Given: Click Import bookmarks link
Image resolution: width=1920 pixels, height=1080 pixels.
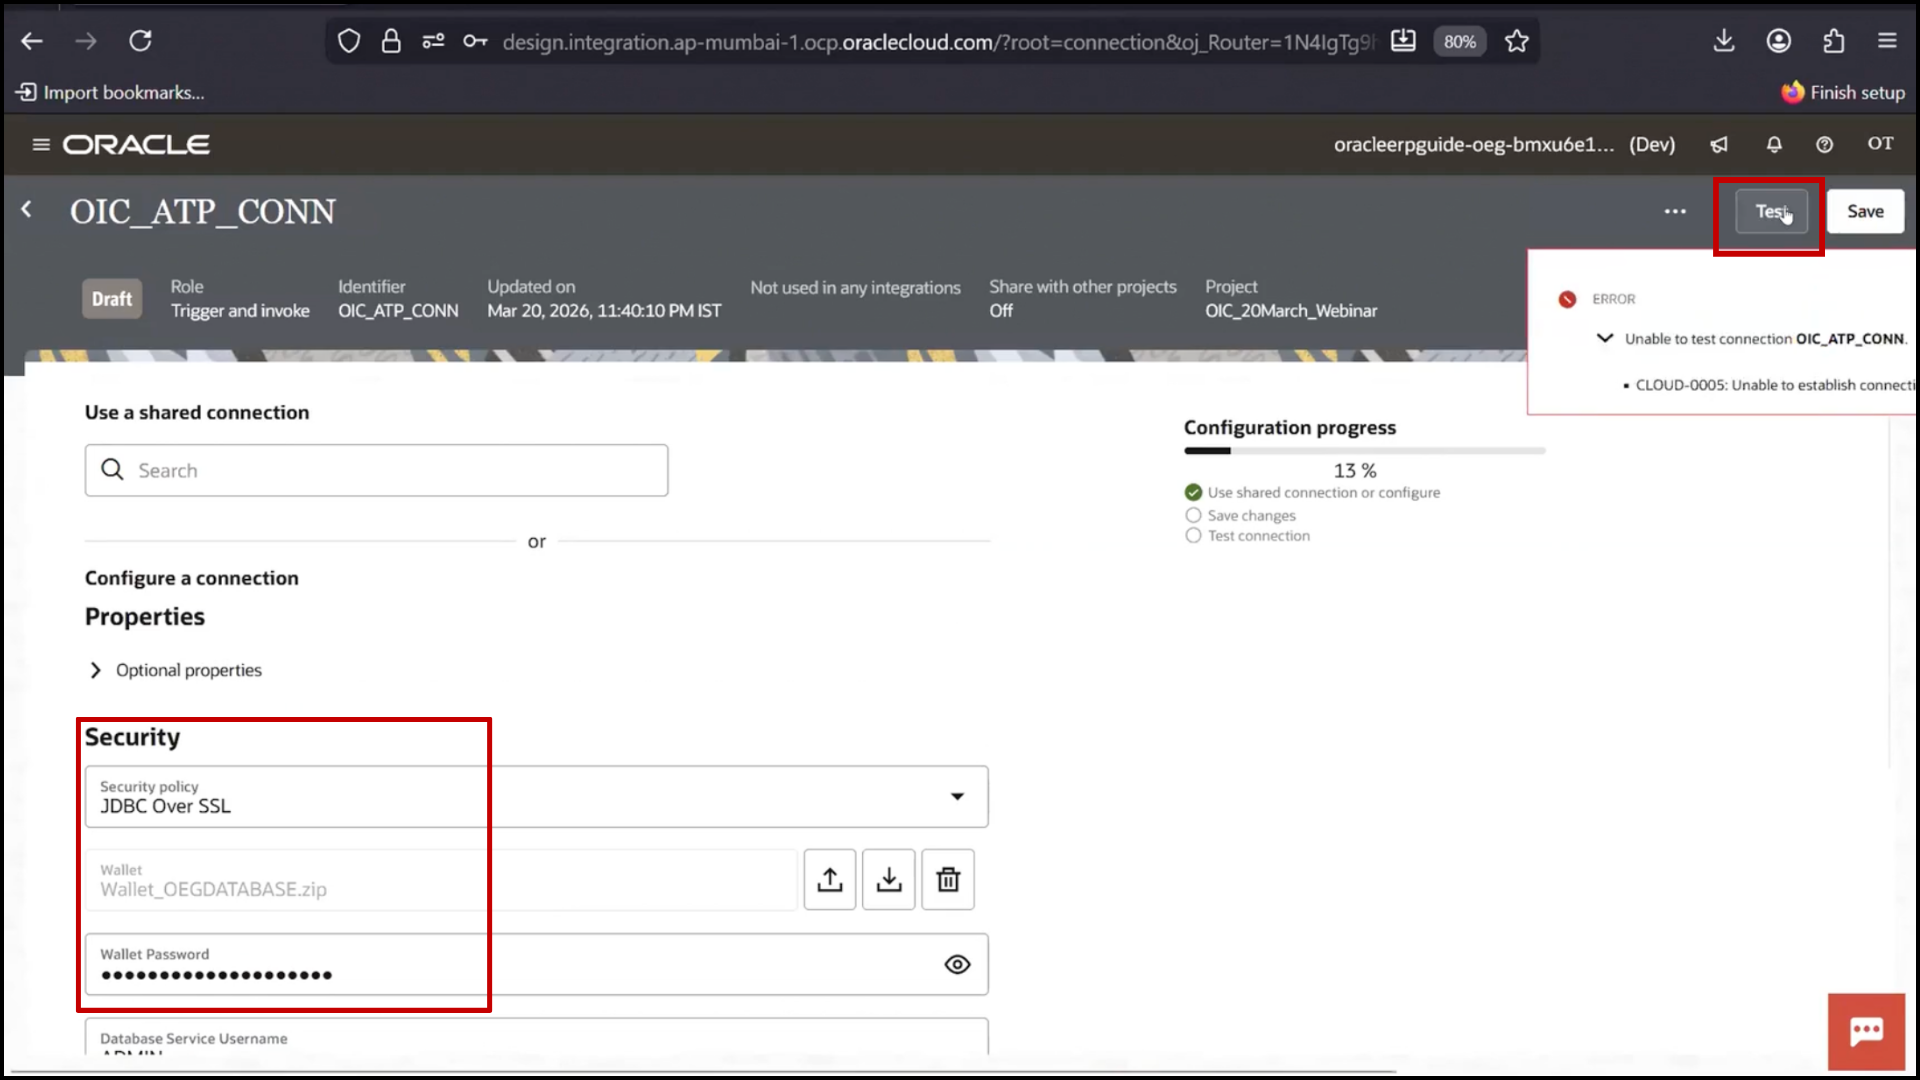Looking at the screenshot, I should (111, 92).
